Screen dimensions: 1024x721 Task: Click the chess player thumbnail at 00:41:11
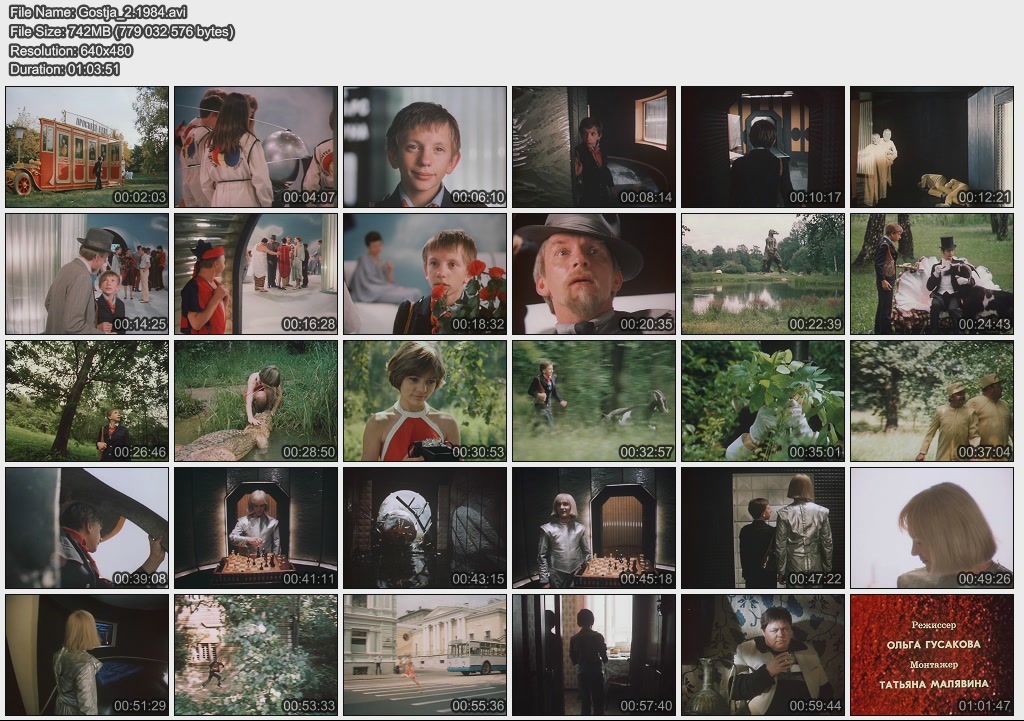point(256,527)
